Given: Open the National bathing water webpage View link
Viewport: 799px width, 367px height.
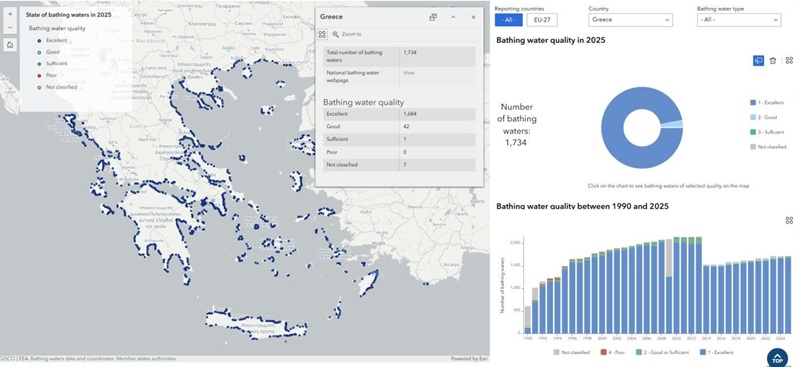Looking at the screenshot, I should [409, 73].
